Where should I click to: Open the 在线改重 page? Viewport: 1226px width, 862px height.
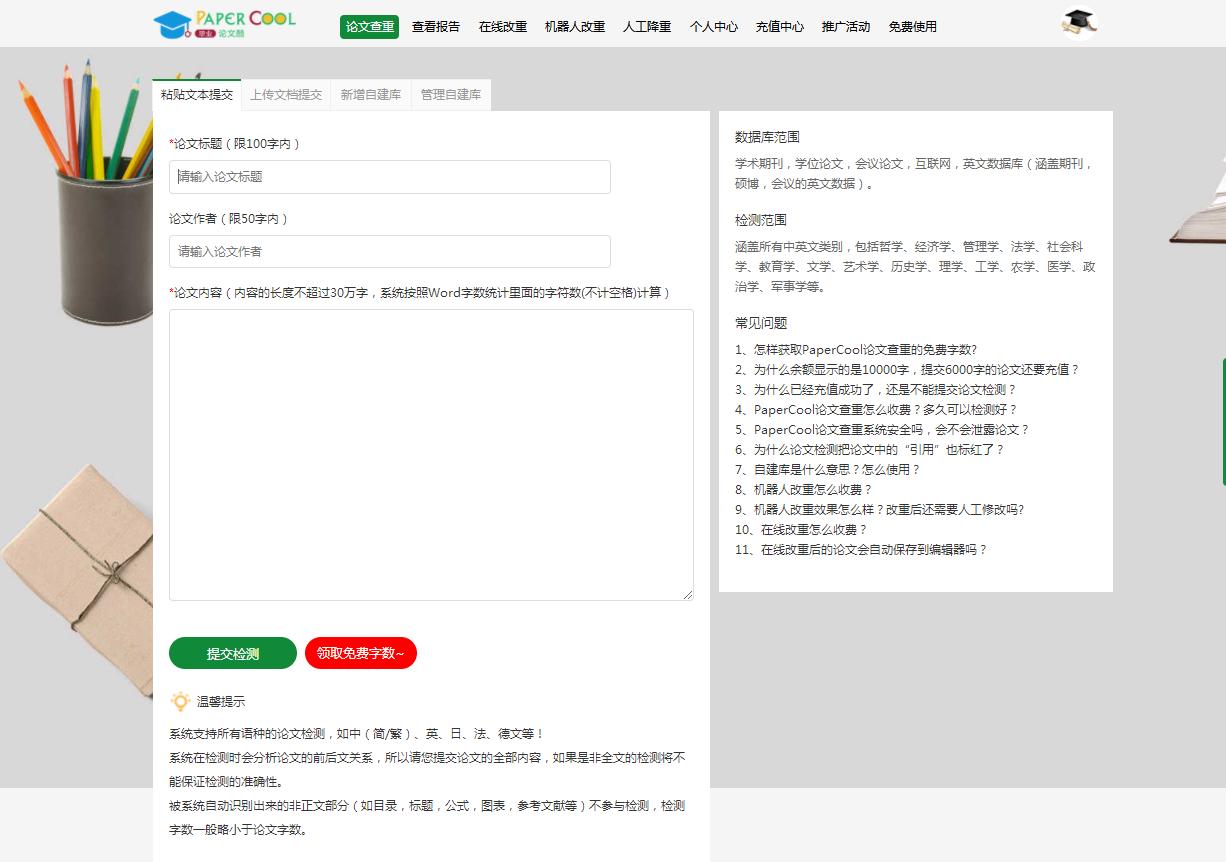(x=502, y=27)
